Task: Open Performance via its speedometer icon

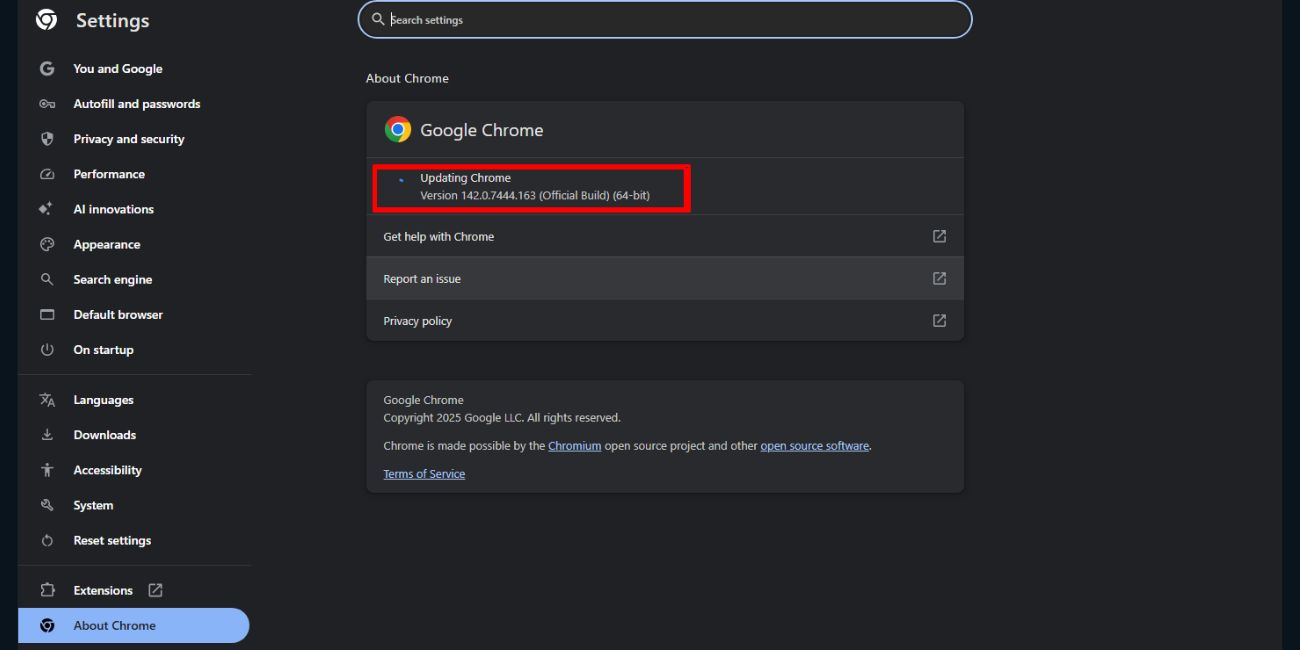Action: coord(46,174)
